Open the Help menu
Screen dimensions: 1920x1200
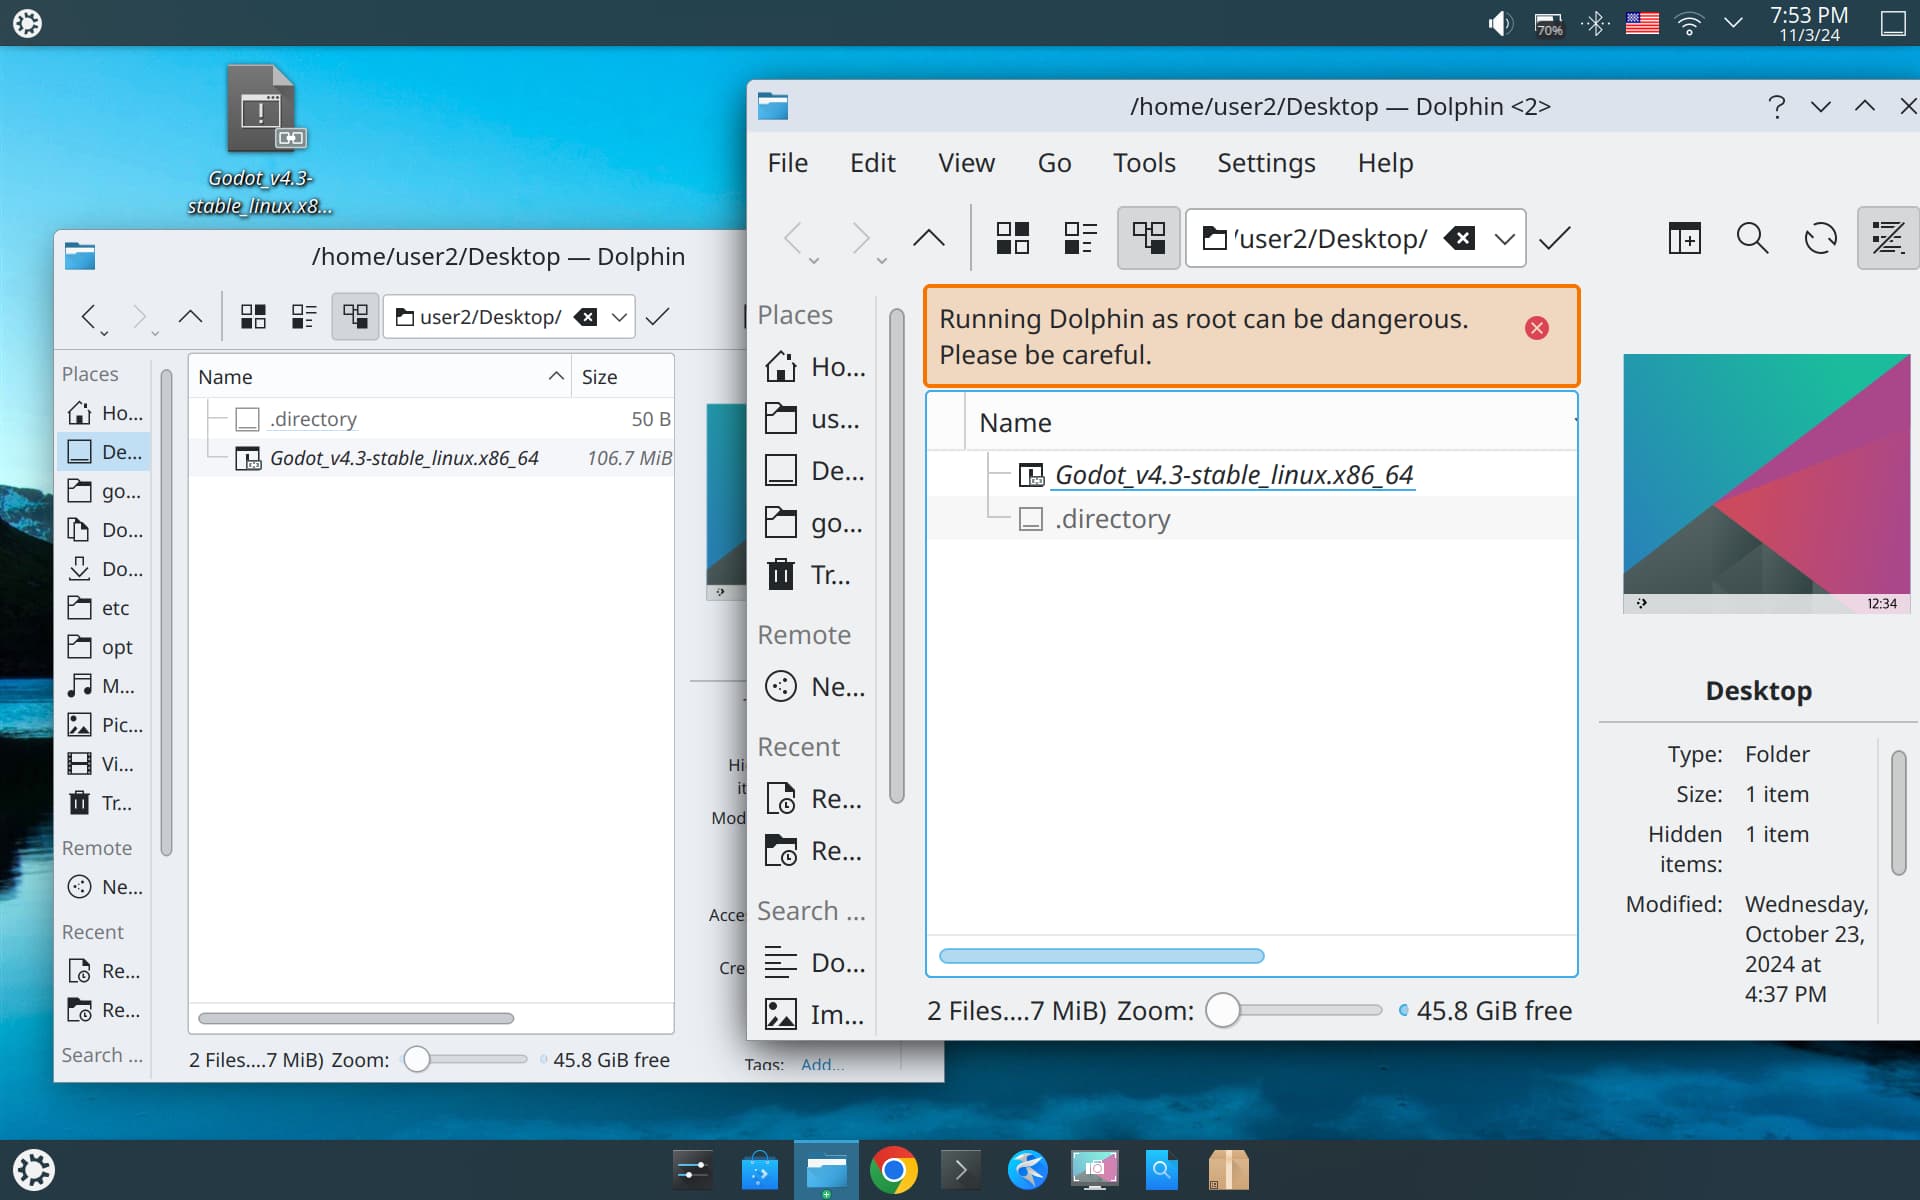pyautogui.click(x=1385, y=163)
